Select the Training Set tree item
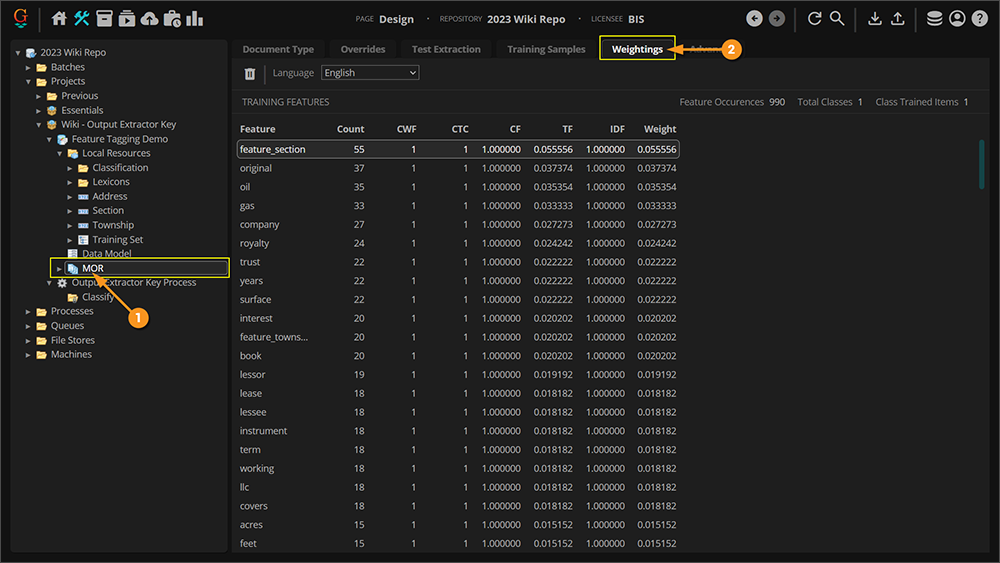 point(117,240)
